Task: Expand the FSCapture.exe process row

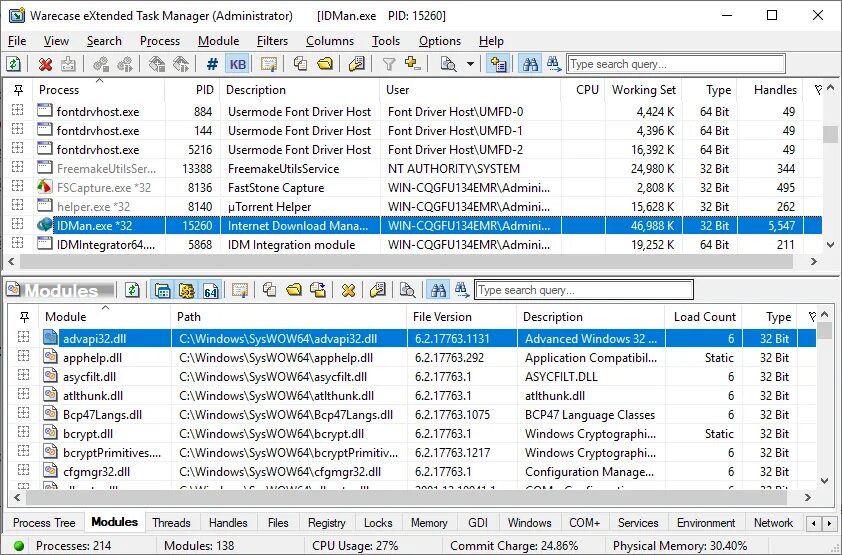Action: pyautogui.click(x=18, y=187)
